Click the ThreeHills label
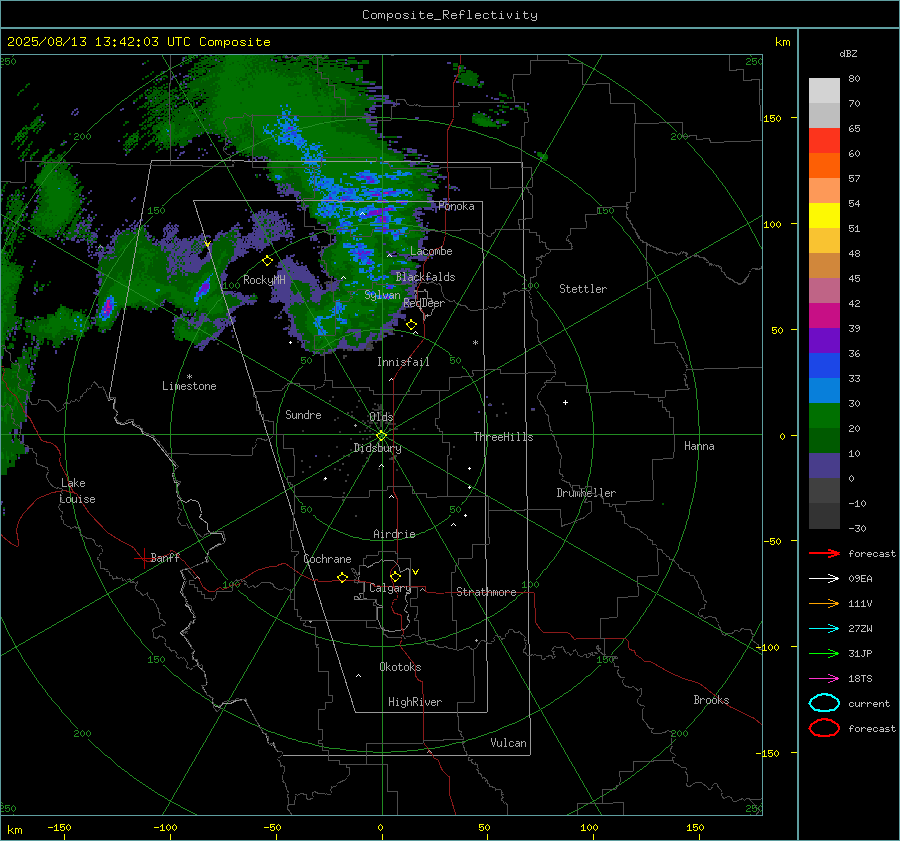The image size is (900, 841). pyautogui.click(x=503, y=437)
